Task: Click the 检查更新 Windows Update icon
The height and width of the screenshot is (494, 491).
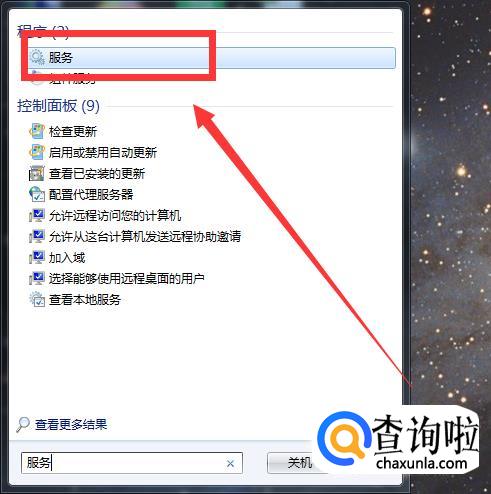Action: click(x=37, y=131)
